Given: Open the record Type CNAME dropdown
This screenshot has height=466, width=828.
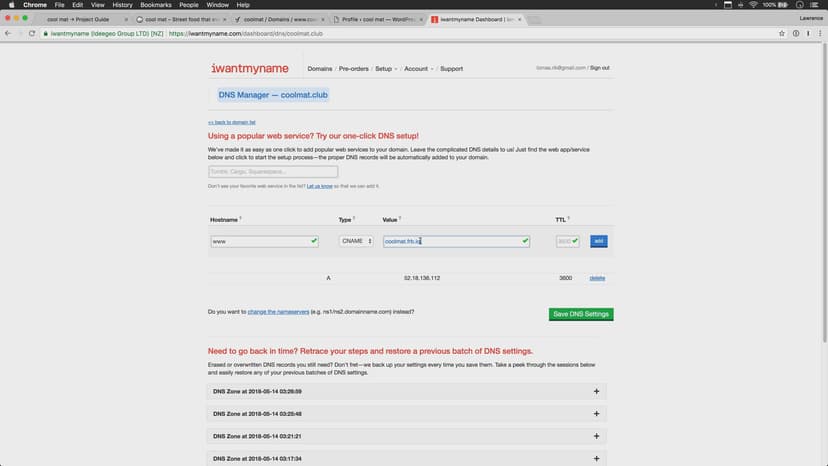Looking at the screenshot, I should click(356, 241).
